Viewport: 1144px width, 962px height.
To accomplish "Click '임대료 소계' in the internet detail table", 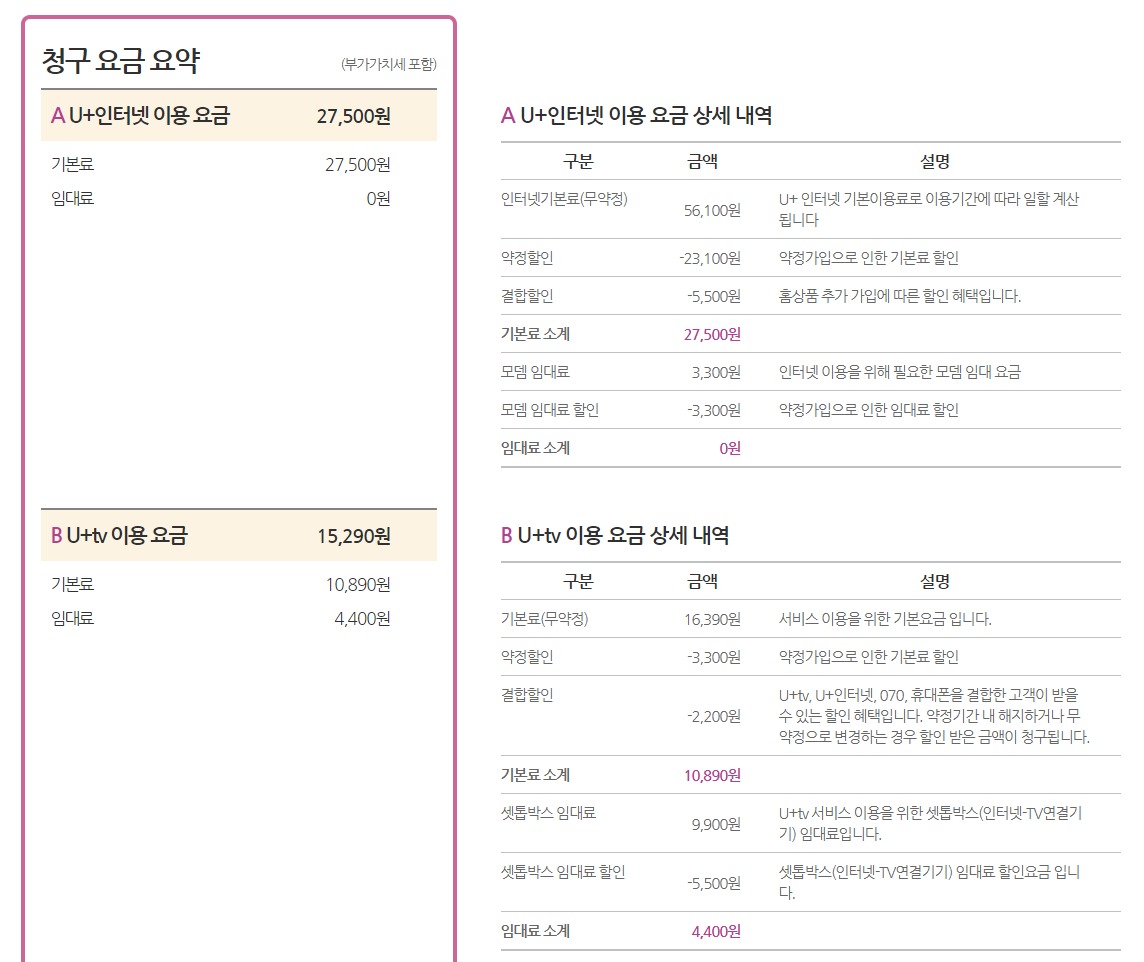I will [x=536, y=447].
